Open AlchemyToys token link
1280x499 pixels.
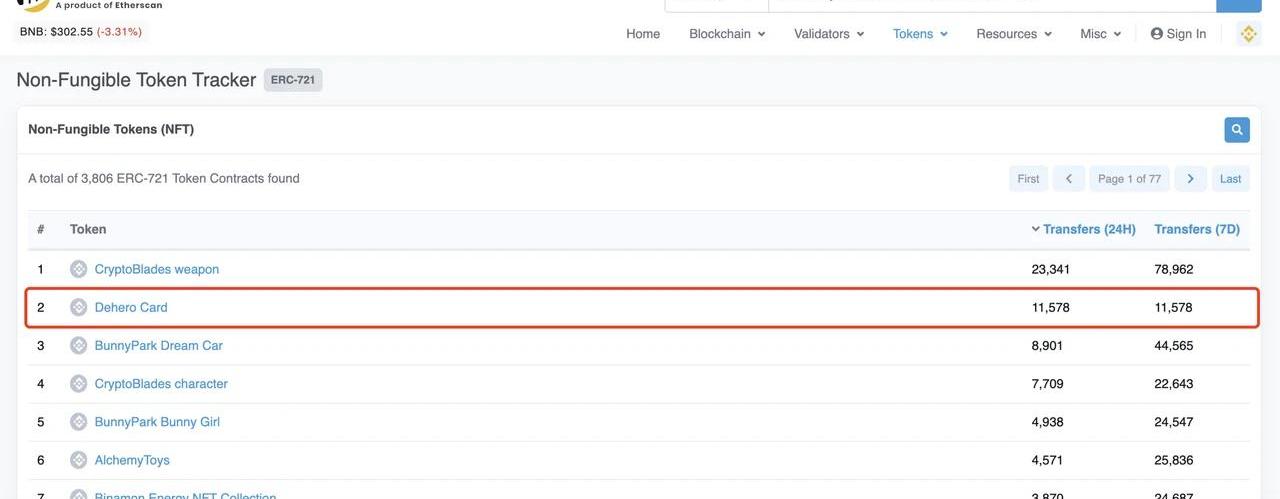(132, 460)
